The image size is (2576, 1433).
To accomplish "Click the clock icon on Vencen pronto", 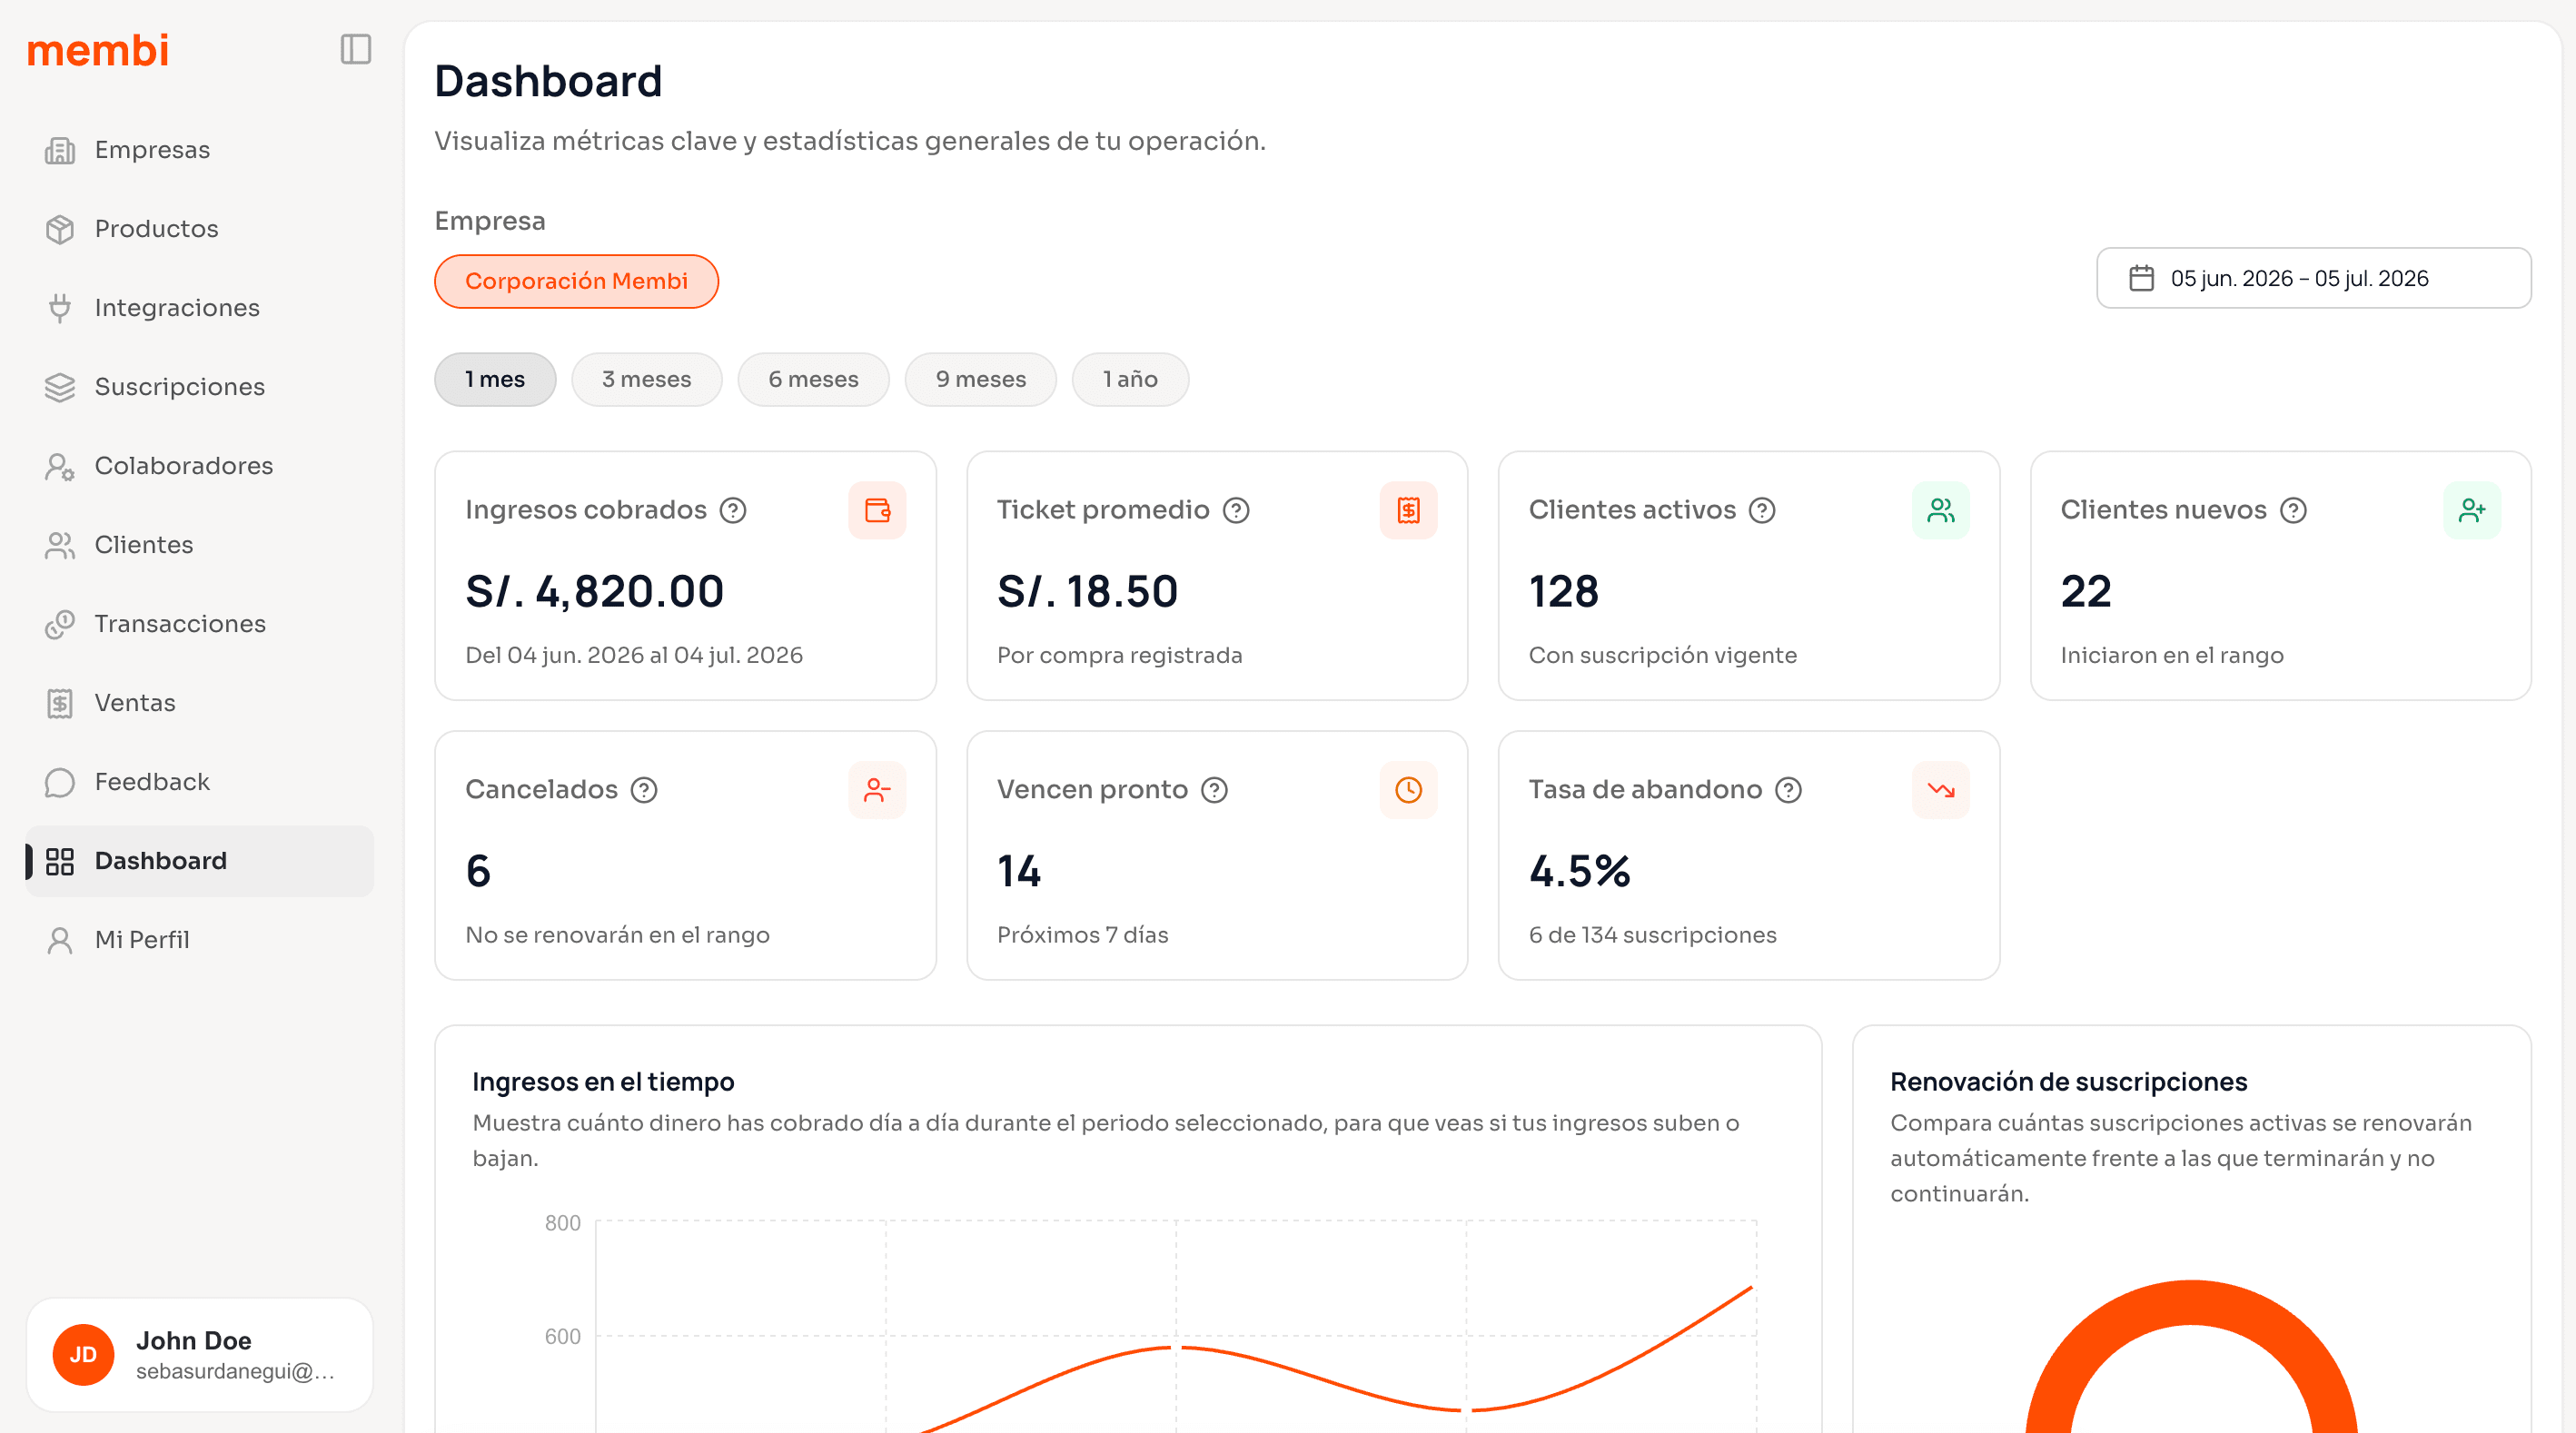I will click(x=1408, y=790).
